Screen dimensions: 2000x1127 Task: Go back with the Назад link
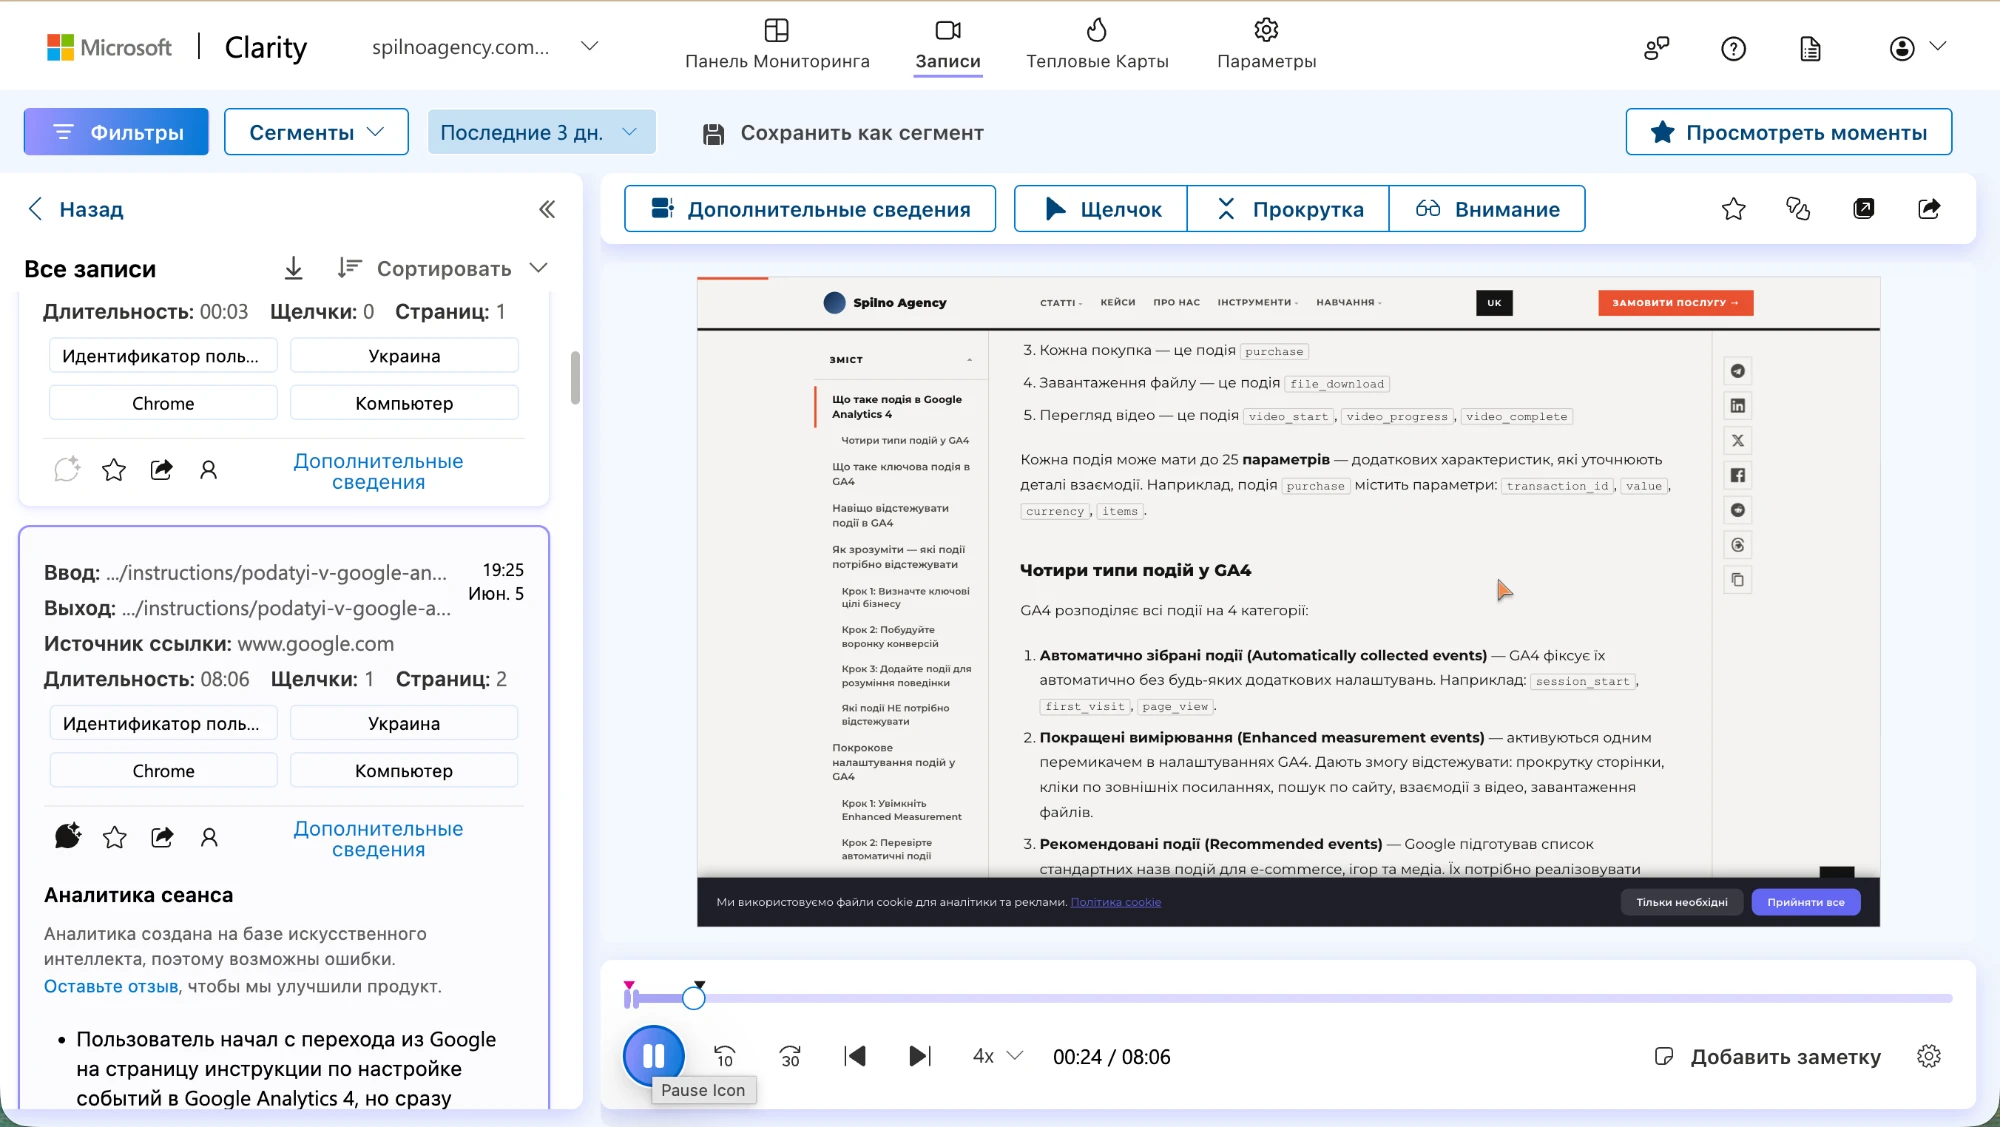75,209
